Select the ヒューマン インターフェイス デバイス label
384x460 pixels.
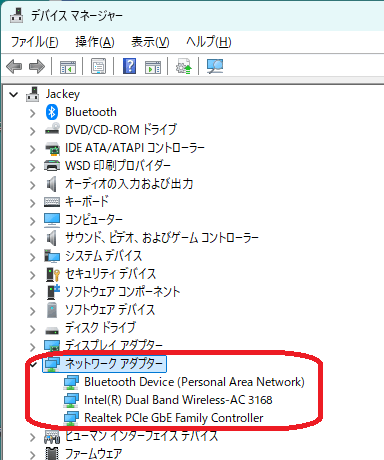(x=141, y=436)
